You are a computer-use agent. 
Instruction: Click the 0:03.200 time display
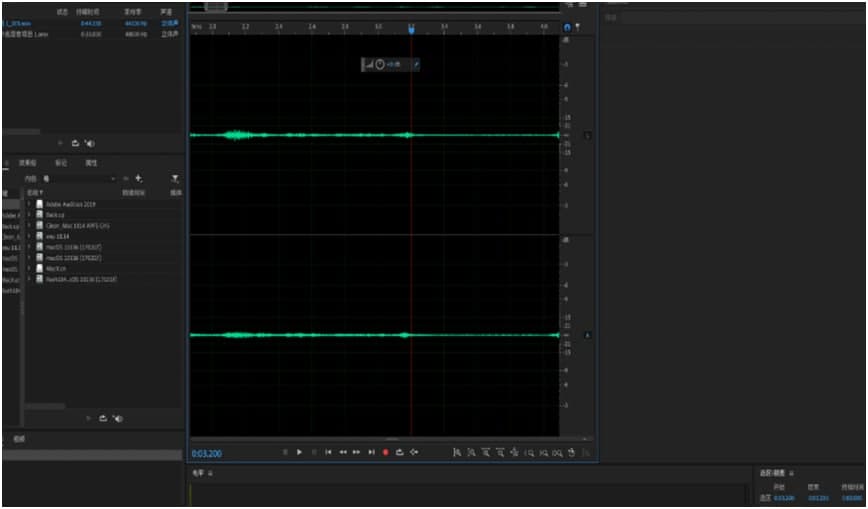click(206, 454)
